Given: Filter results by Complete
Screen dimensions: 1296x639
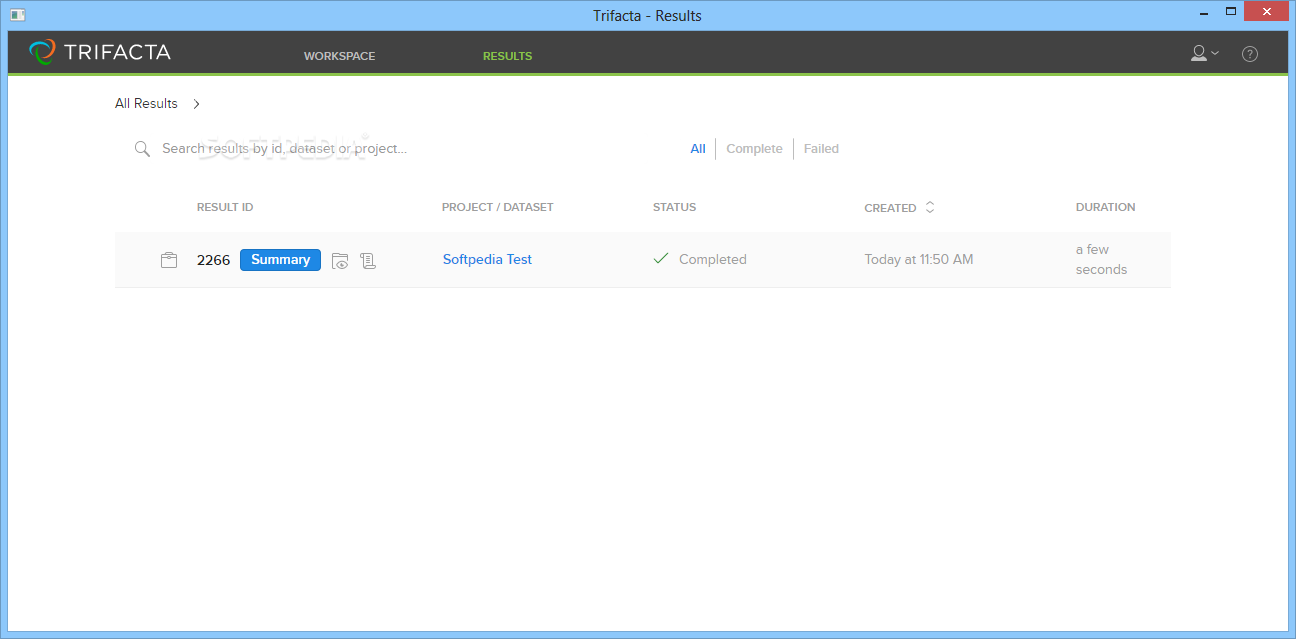Looking at the screenshot, I should [754, 149].
